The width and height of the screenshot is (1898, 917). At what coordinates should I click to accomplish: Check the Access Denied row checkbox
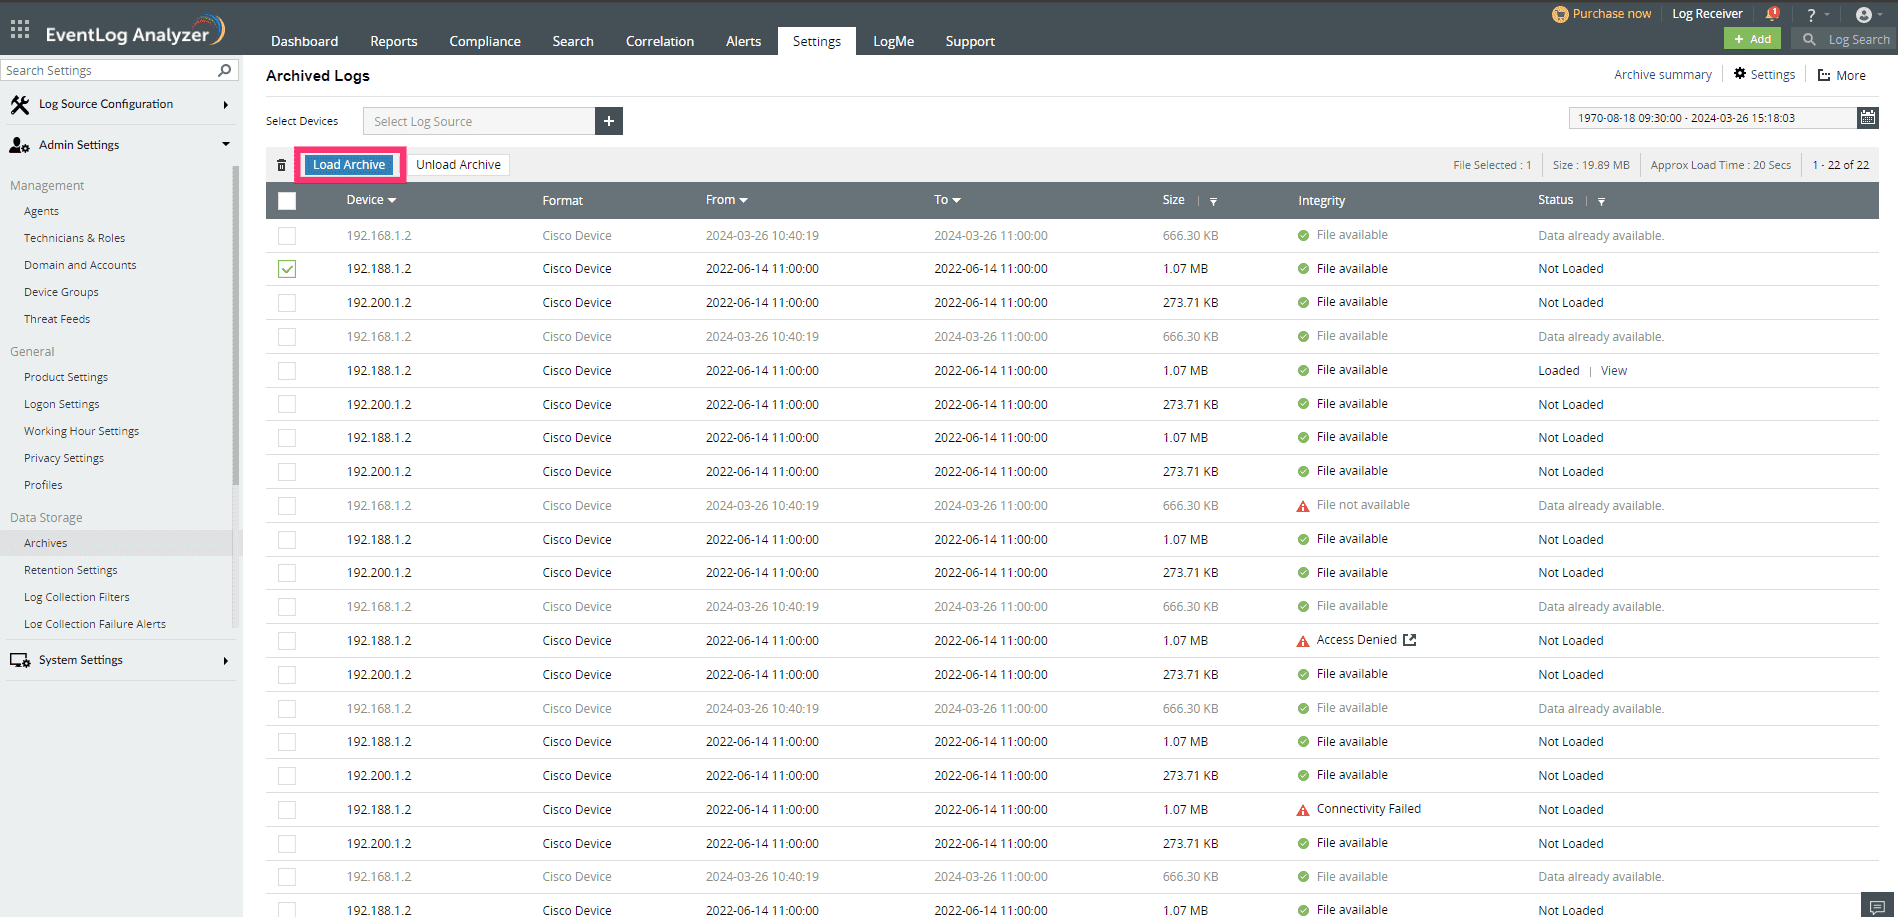tap(287, 641)
